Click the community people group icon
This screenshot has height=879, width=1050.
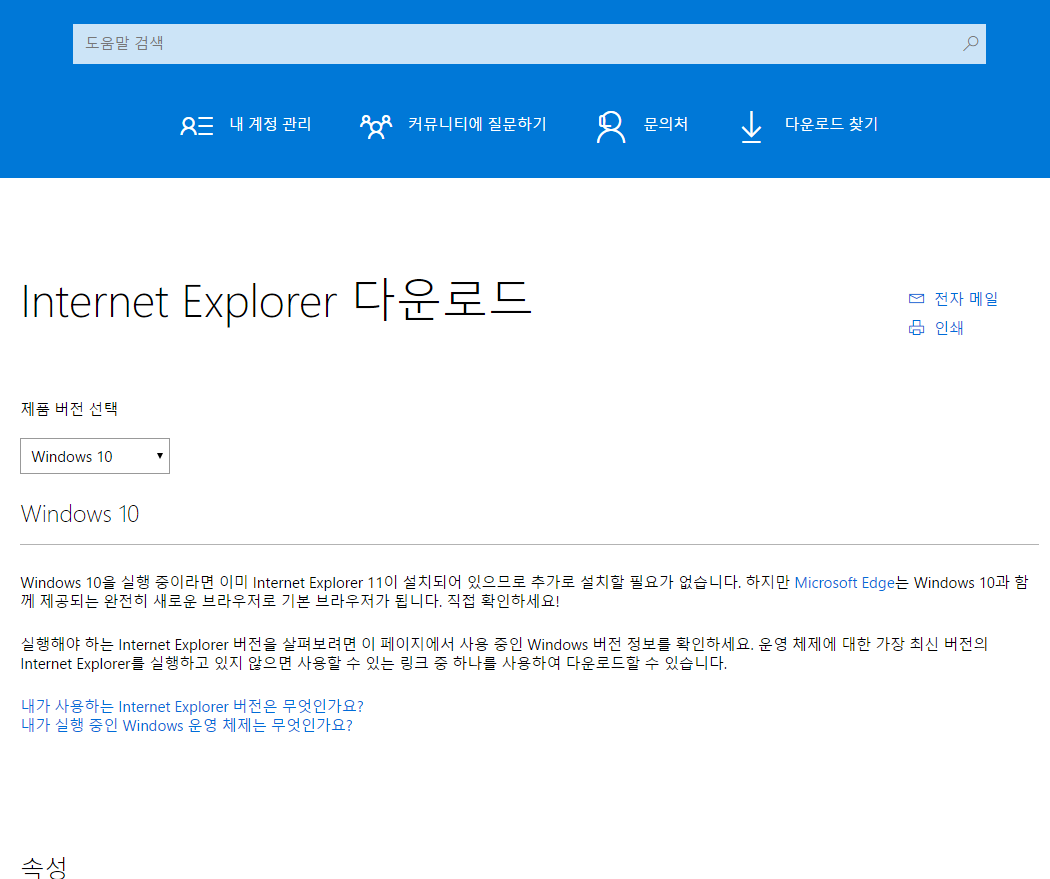coord(376,126)
